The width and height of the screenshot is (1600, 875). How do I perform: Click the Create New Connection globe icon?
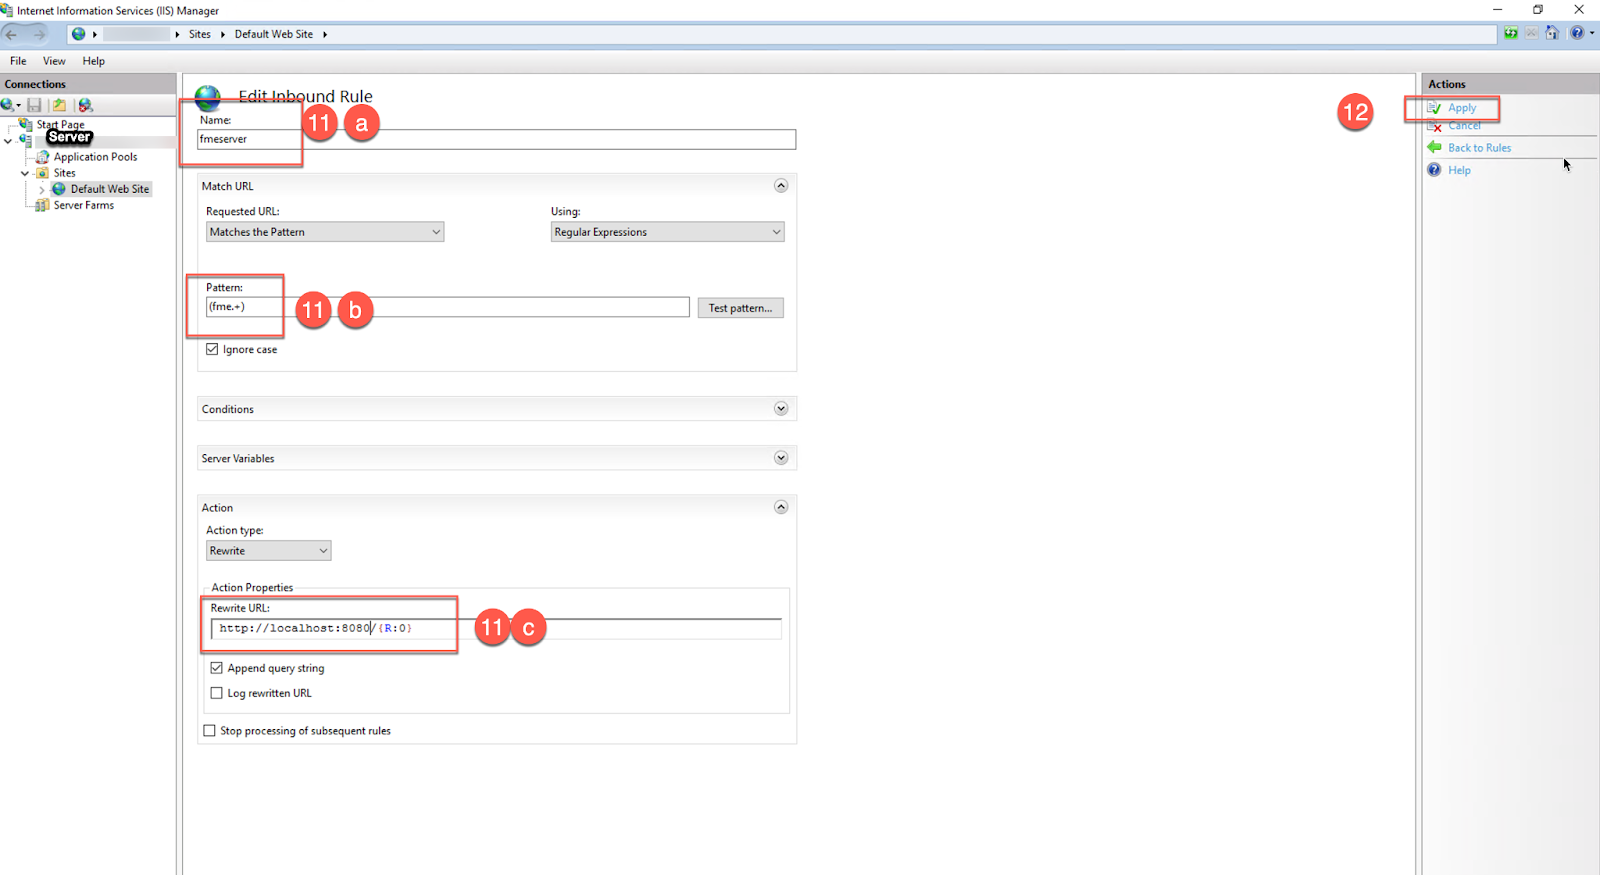pos(7,105)
